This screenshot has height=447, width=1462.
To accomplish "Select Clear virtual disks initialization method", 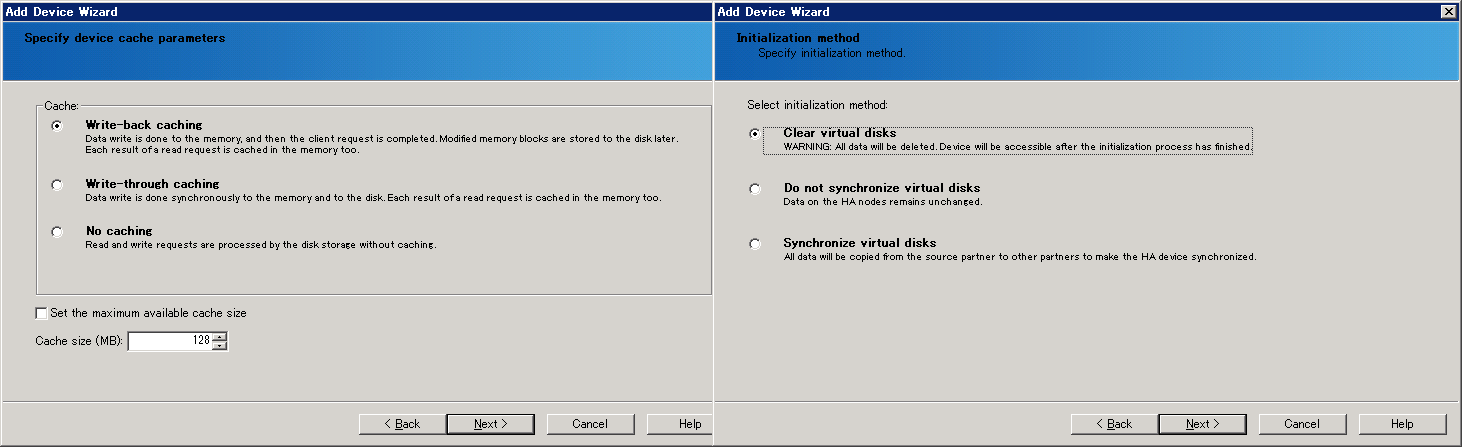I will click(x=755, y=134).
